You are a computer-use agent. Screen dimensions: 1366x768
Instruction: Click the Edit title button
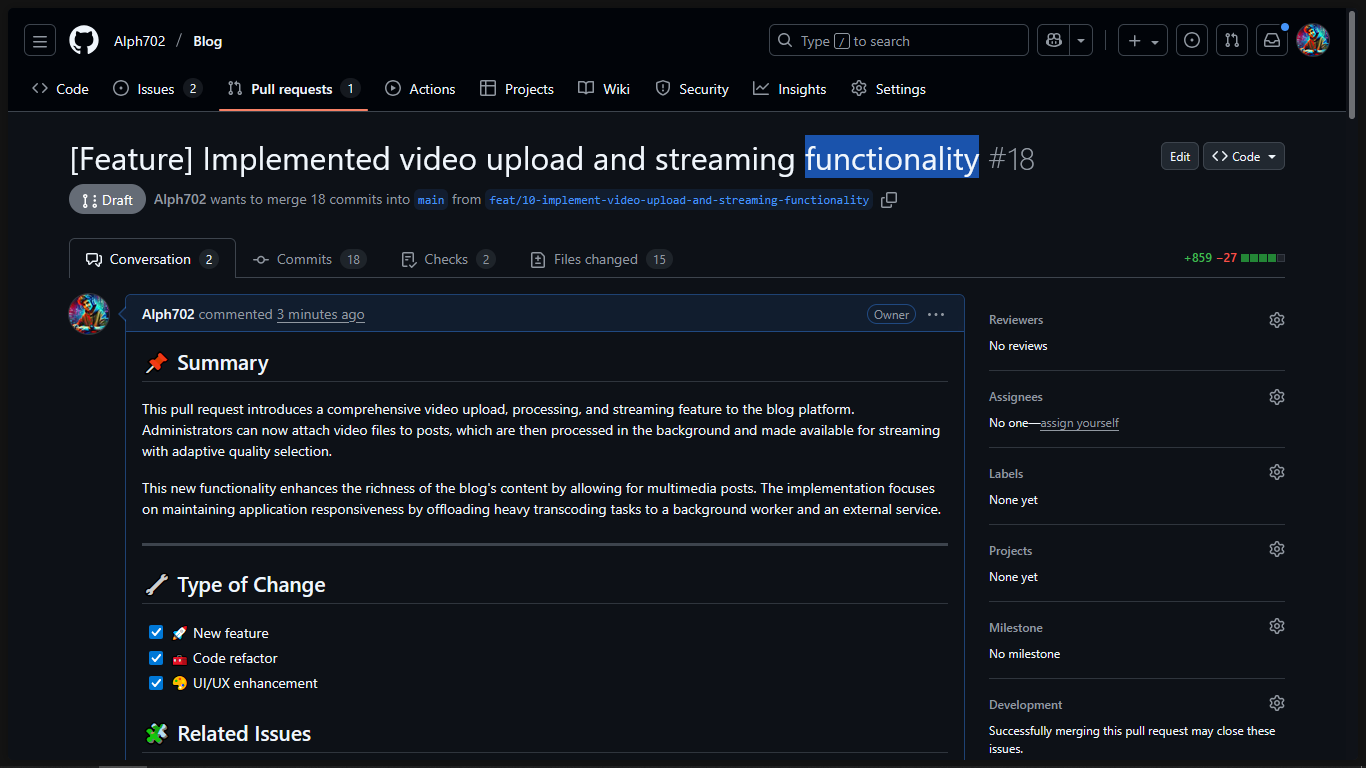[1180, 157]
